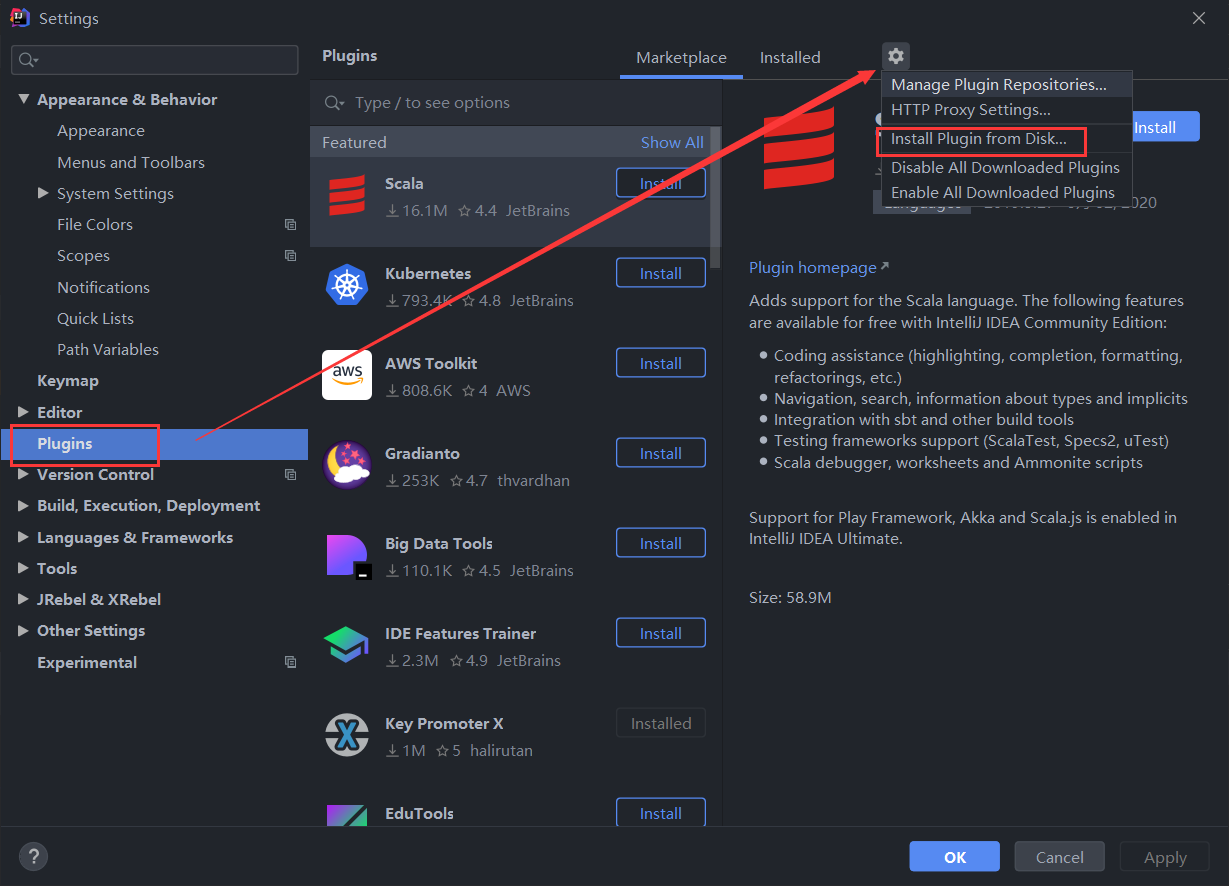Click project-level icon next to Version Control
The width and height of the screenshot is (1229, 886).
click(x=290, y=475)
